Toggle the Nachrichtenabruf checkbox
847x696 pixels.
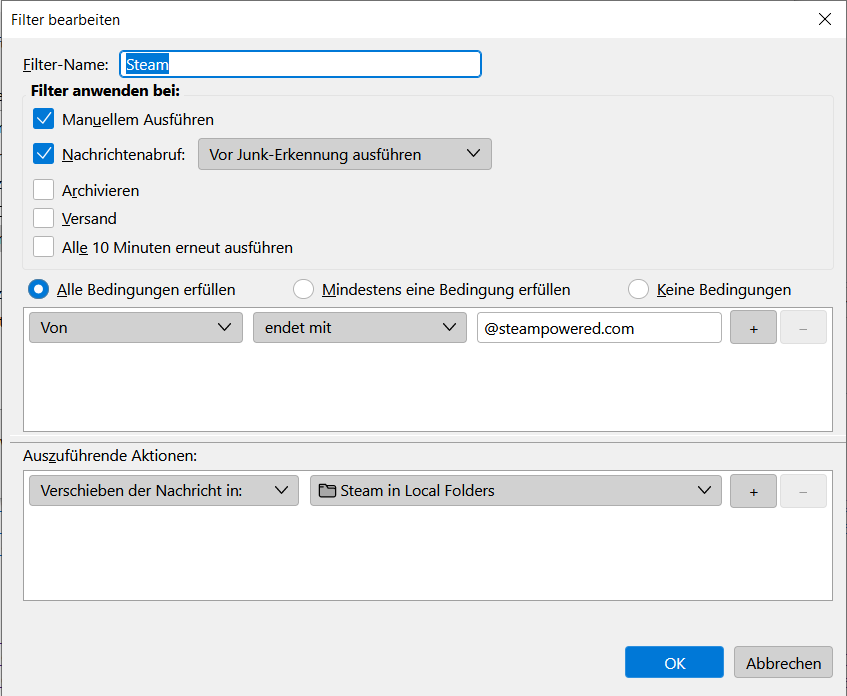click(x=43, y=154)
